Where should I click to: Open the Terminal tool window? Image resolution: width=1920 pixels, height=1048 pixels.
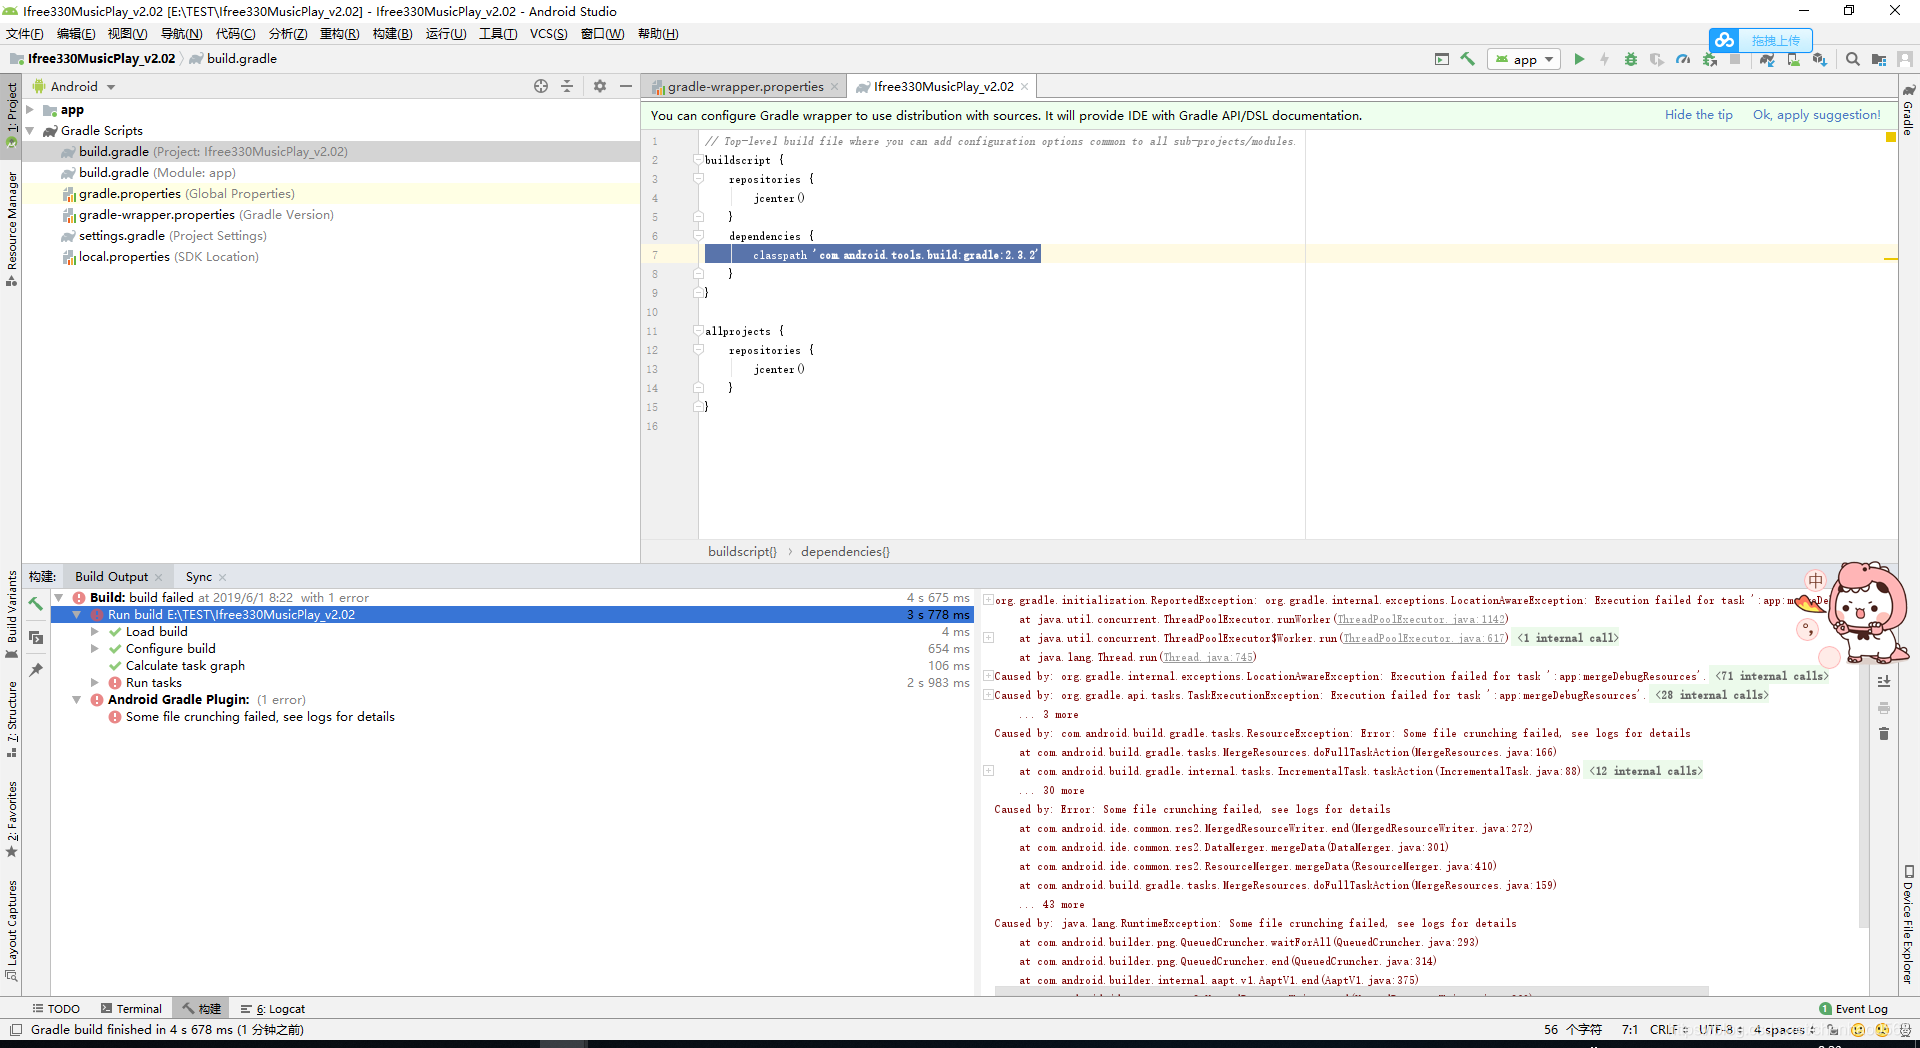click(131, 1009)
